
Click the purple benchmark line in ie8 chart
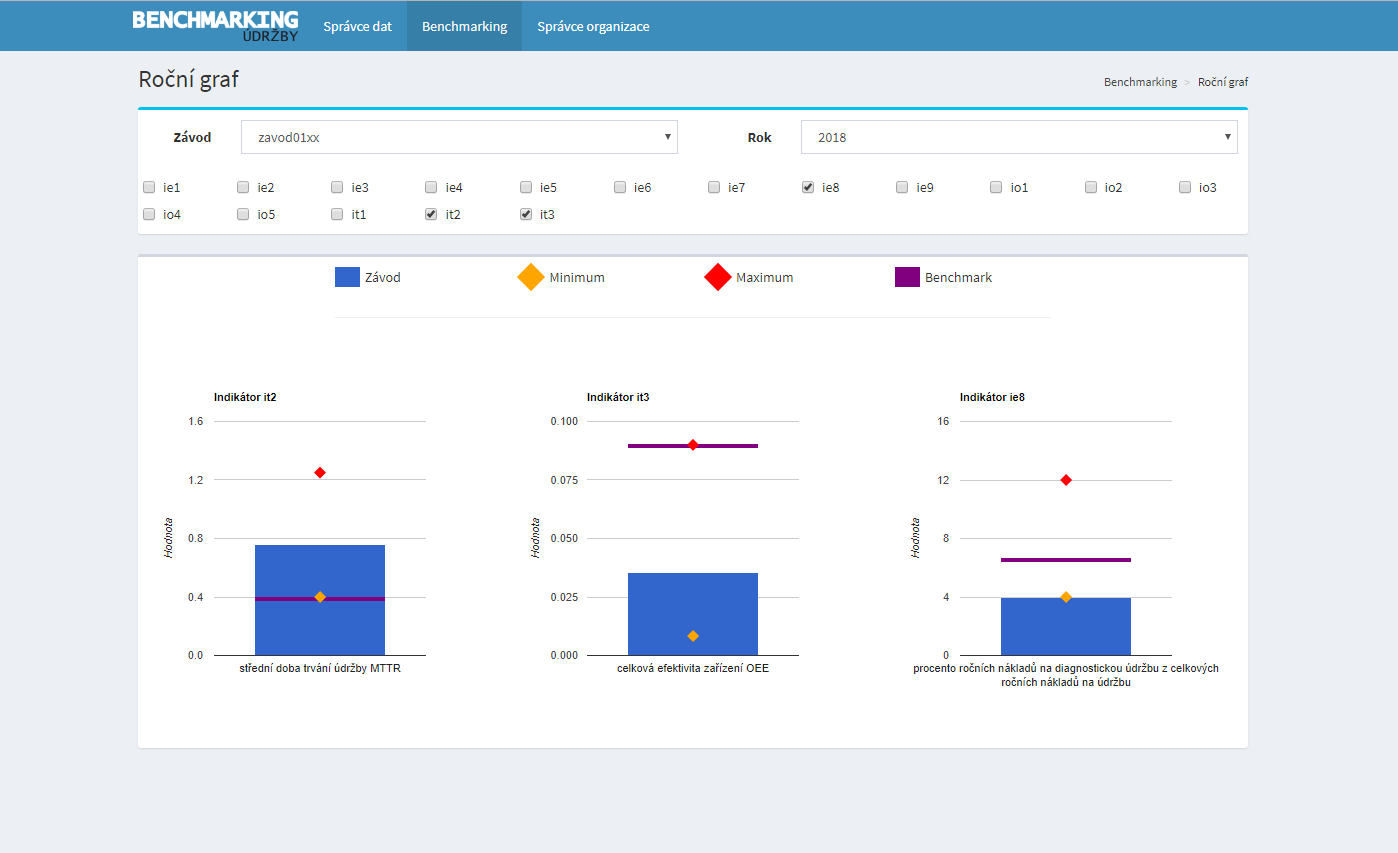point(1066,560)
